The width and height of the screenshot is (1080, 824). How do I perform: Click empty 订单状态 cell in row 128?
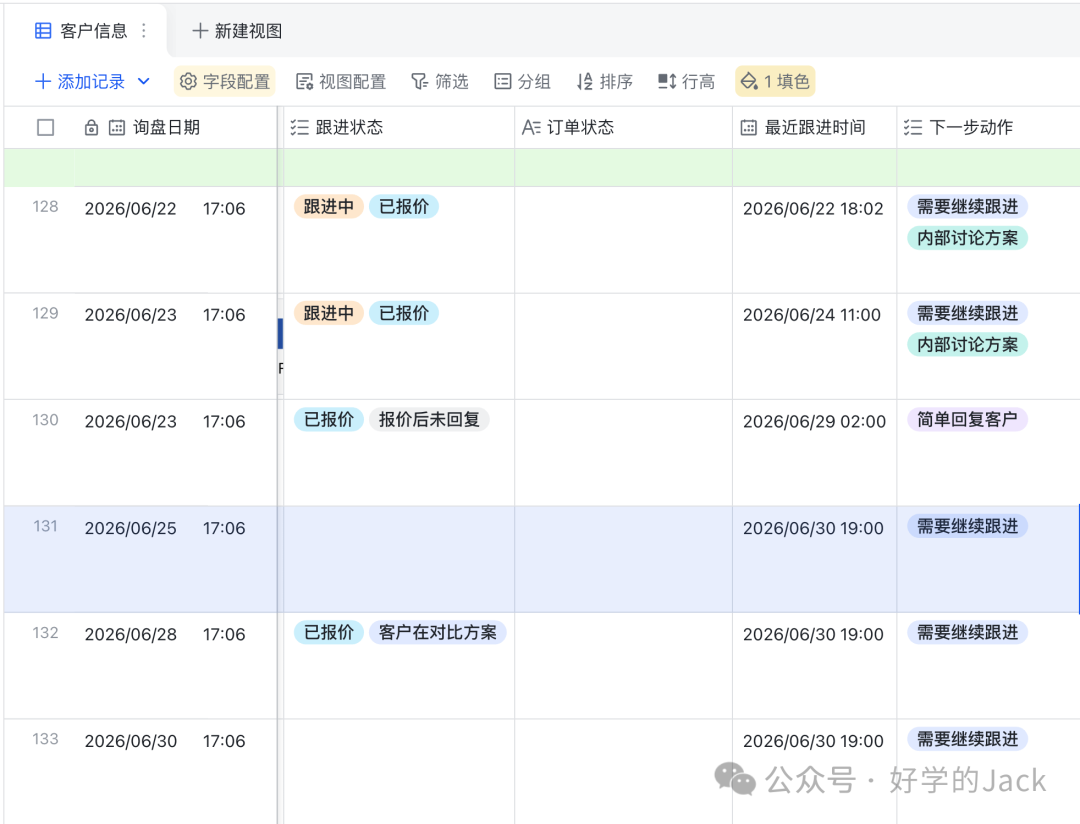623,240
